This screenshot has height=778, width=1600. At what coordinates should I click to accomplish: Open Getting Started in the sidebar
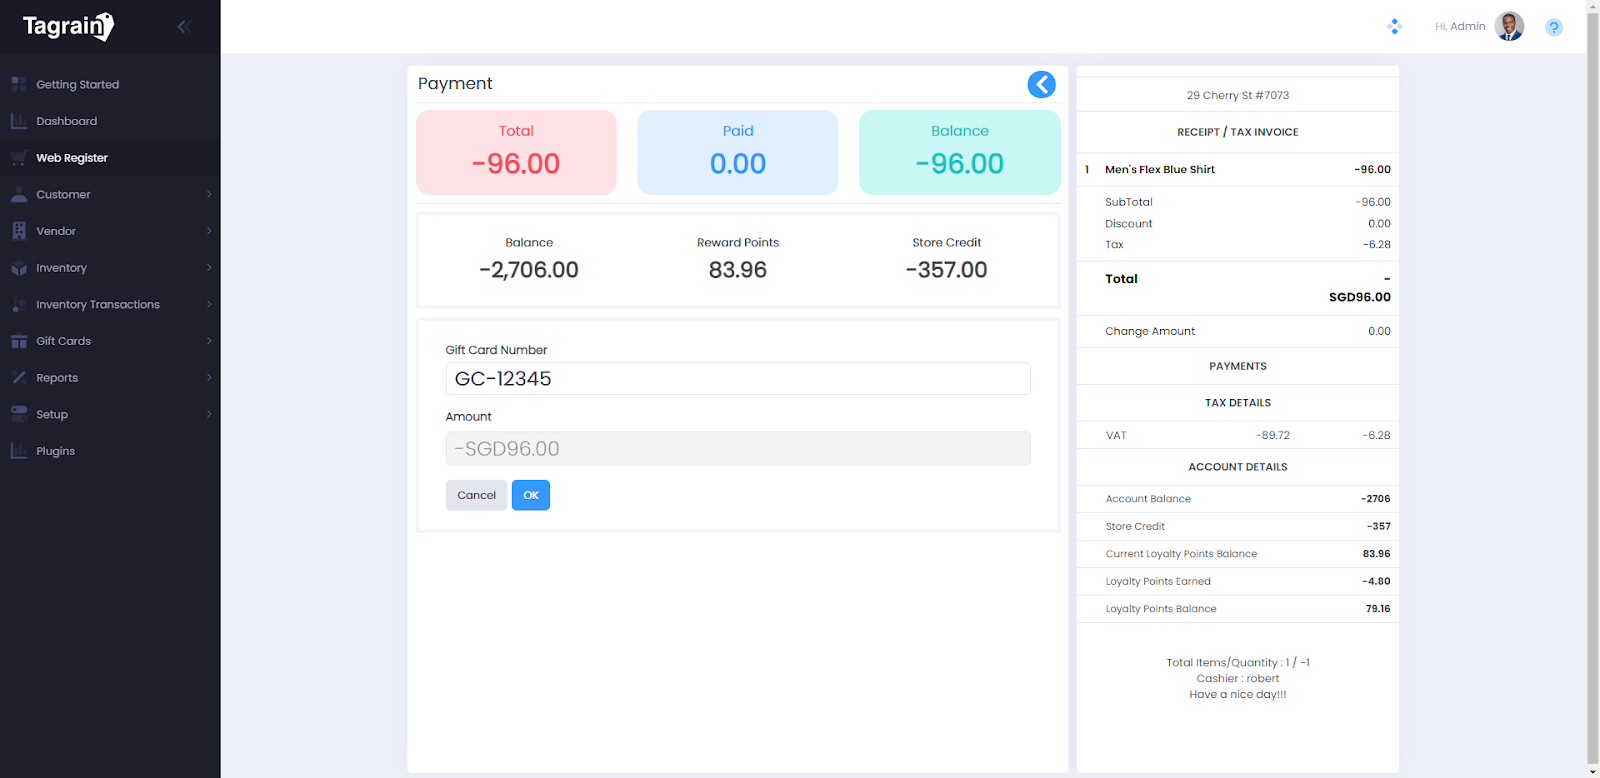(110, 84)
